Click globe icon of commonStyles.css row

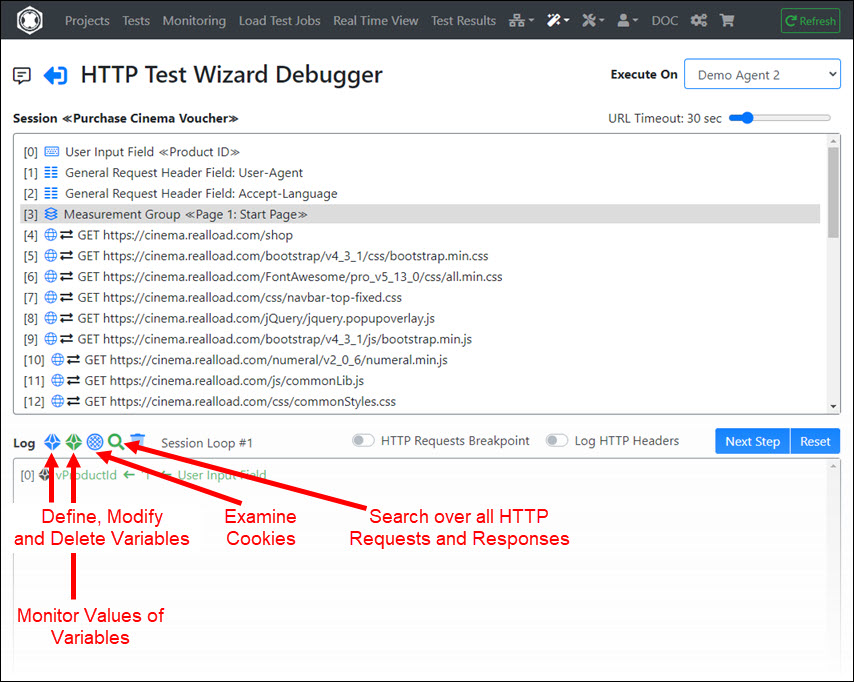(x=57, y=401)
